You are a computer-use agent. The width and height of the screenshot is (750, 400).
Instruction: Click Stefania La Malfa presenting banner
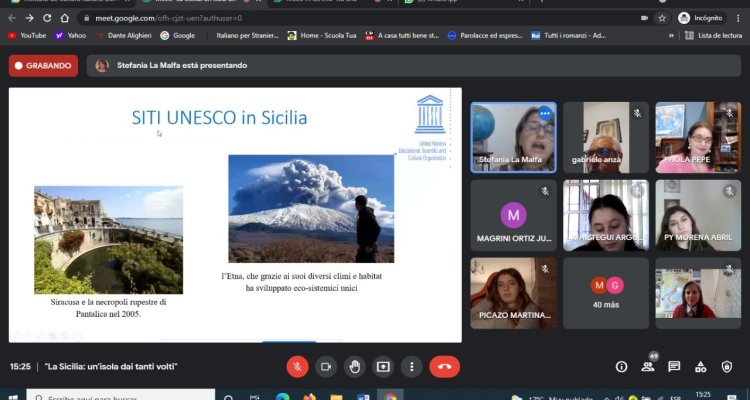(414, 66)
